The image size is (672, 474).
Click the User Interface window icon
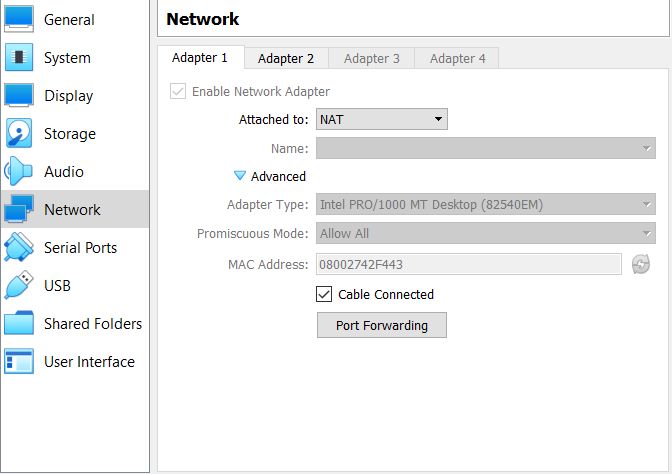pos(18,361)
